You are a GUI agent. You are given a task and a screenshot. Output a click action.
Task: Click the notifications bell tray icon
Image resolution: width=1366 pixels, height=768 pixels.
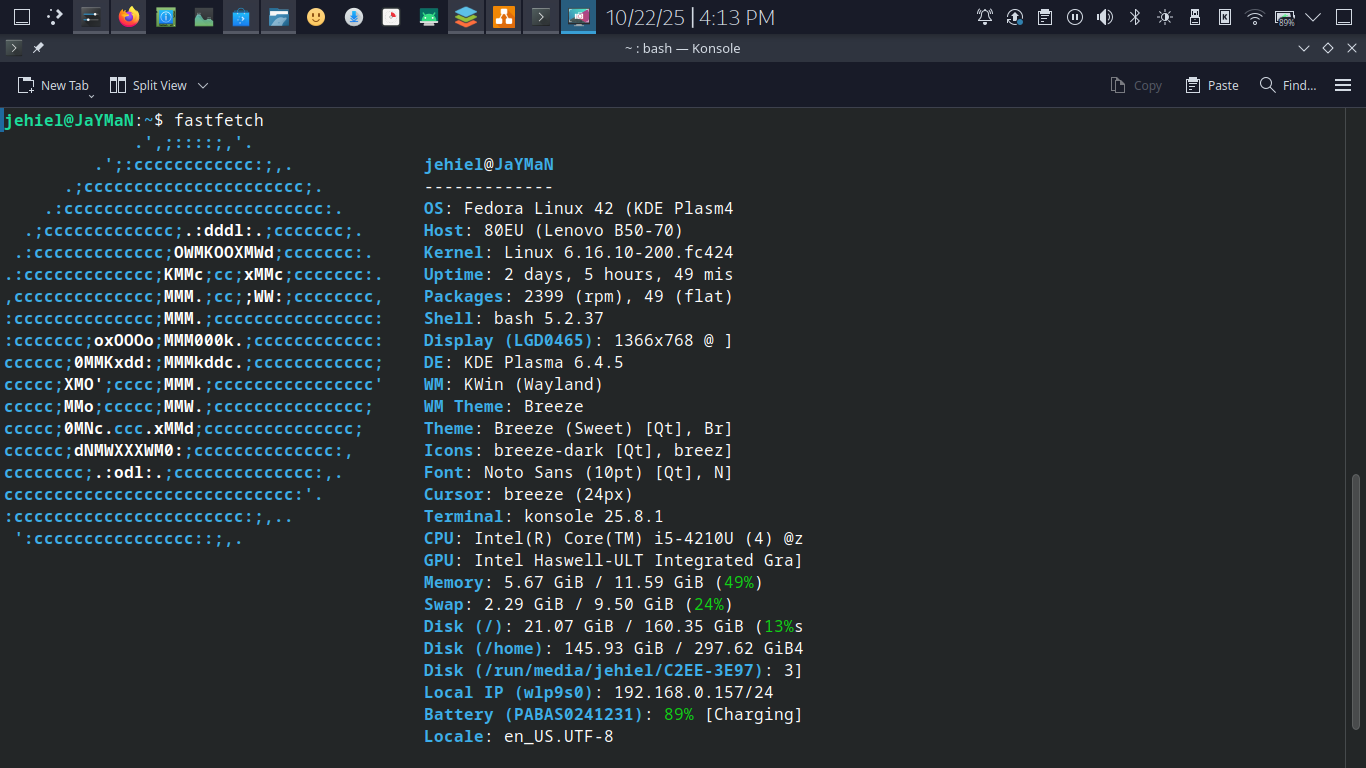tap(985, 17)
